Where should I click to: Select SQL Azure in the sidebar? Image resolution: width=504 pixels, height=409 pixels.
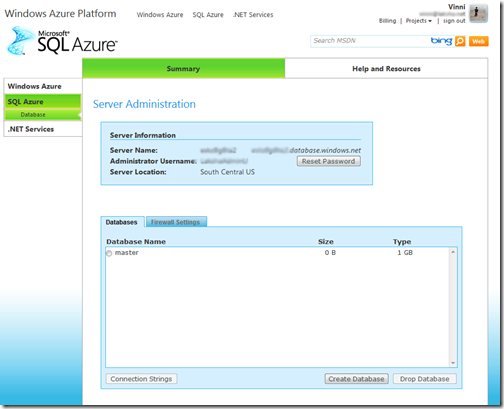point(43,102)
